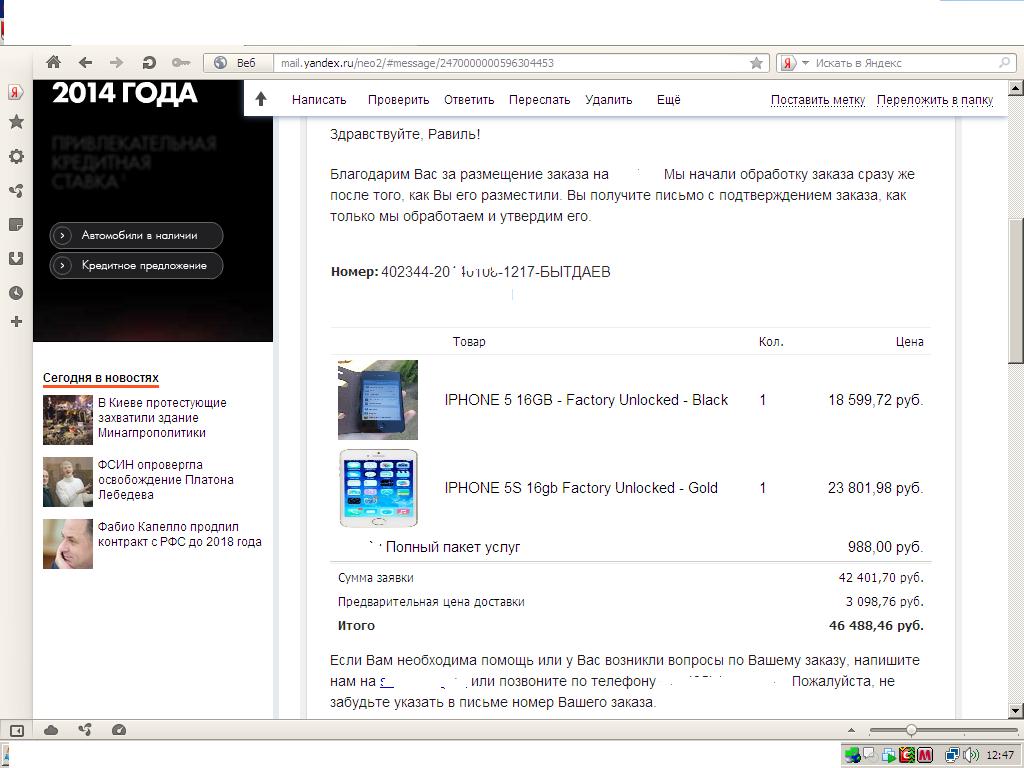Open cloud sync icon in status bar

[x=51, y=730]
